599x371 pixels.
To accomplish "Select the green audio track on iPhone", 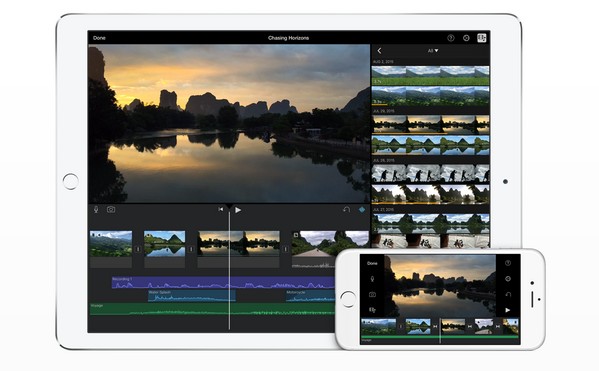I will 440,337.
